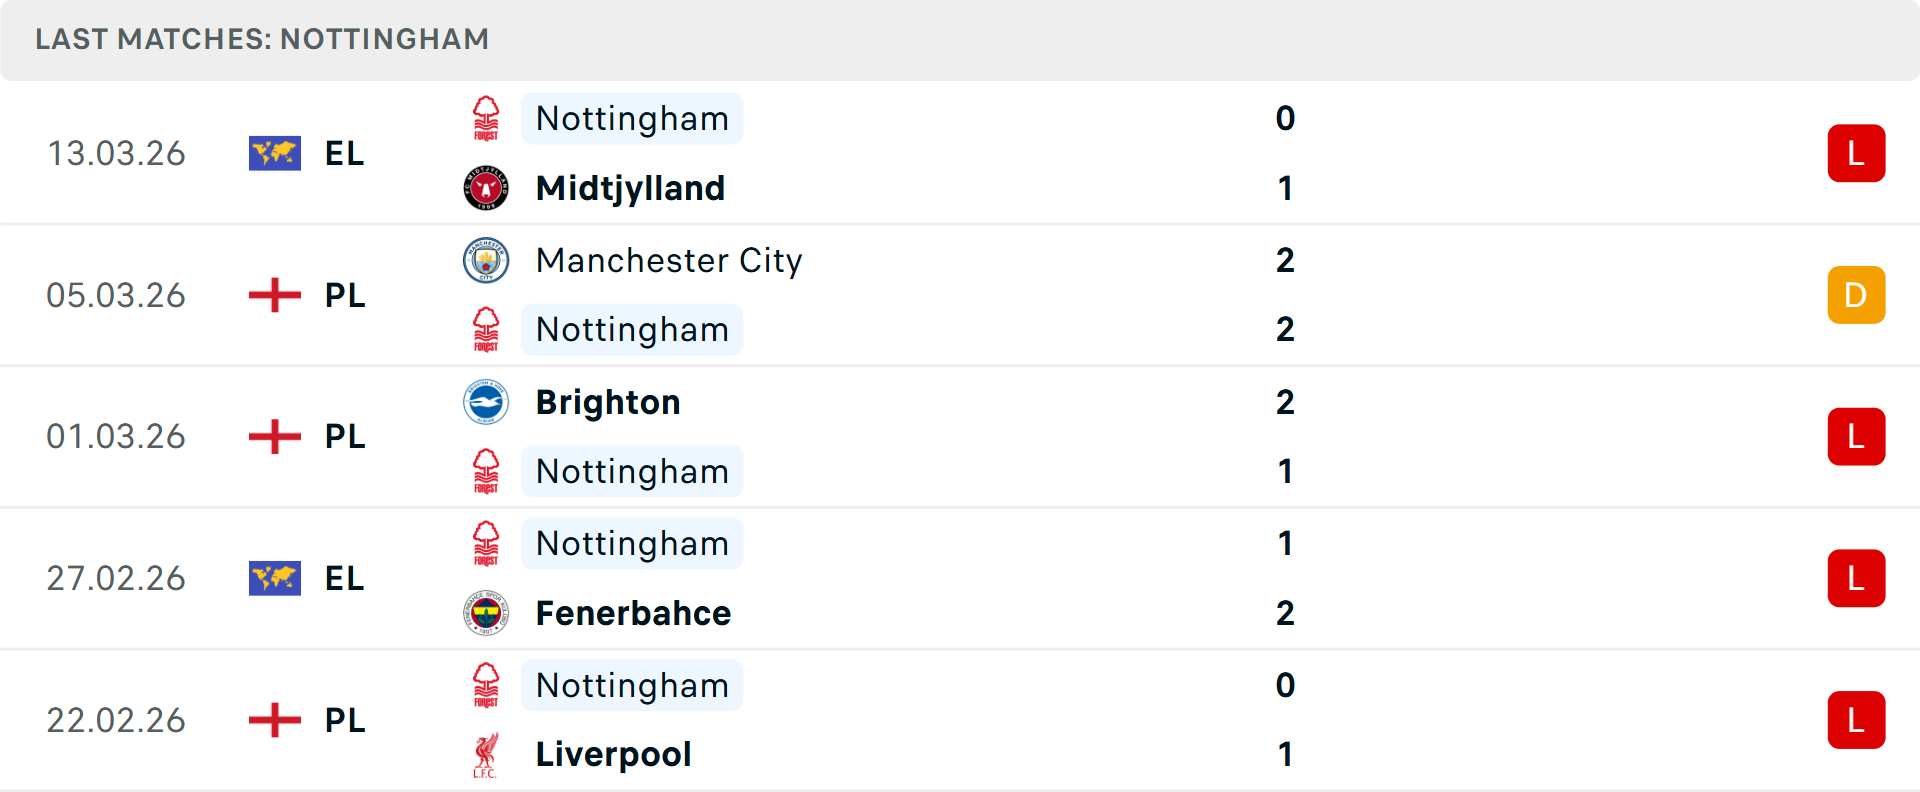Click the England flag icon on 05.03.26
Image resolution: width=1920 pixels, height=792 pixels.
tap(275, 295)
